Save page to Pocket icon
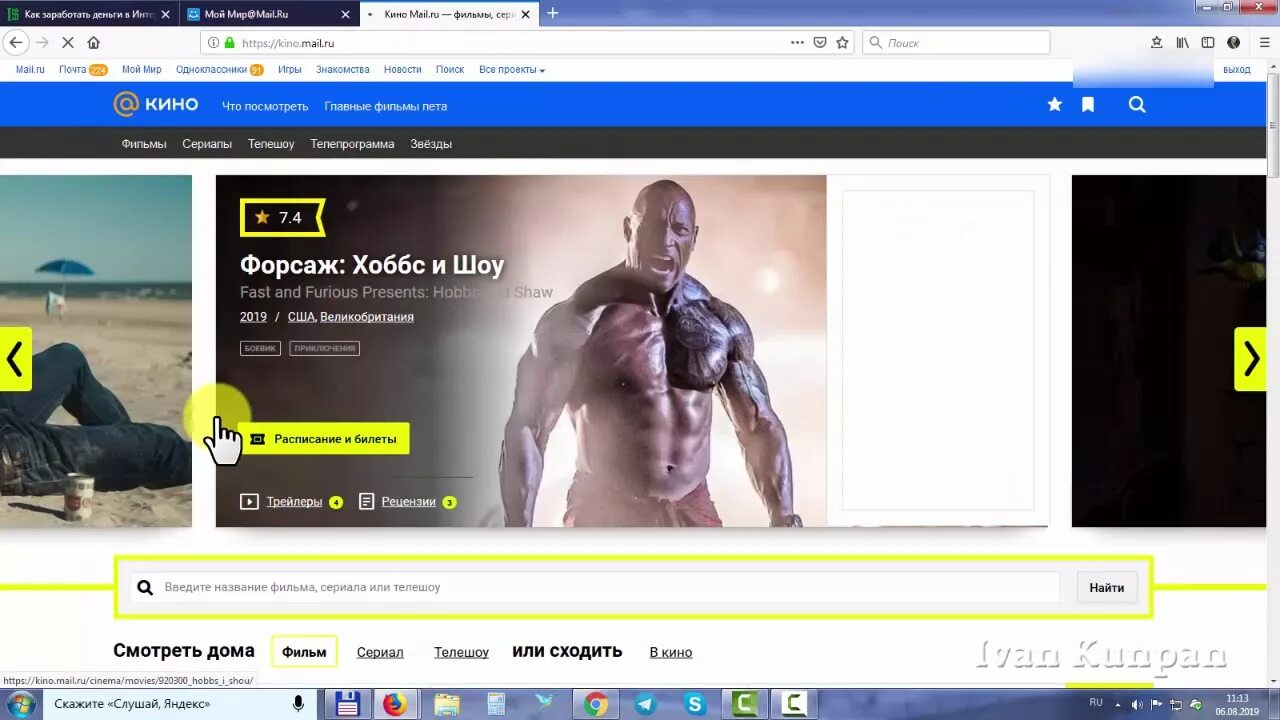Image resolution: width=1280 pixels, height=720 pixels. (x=820, y=43)
